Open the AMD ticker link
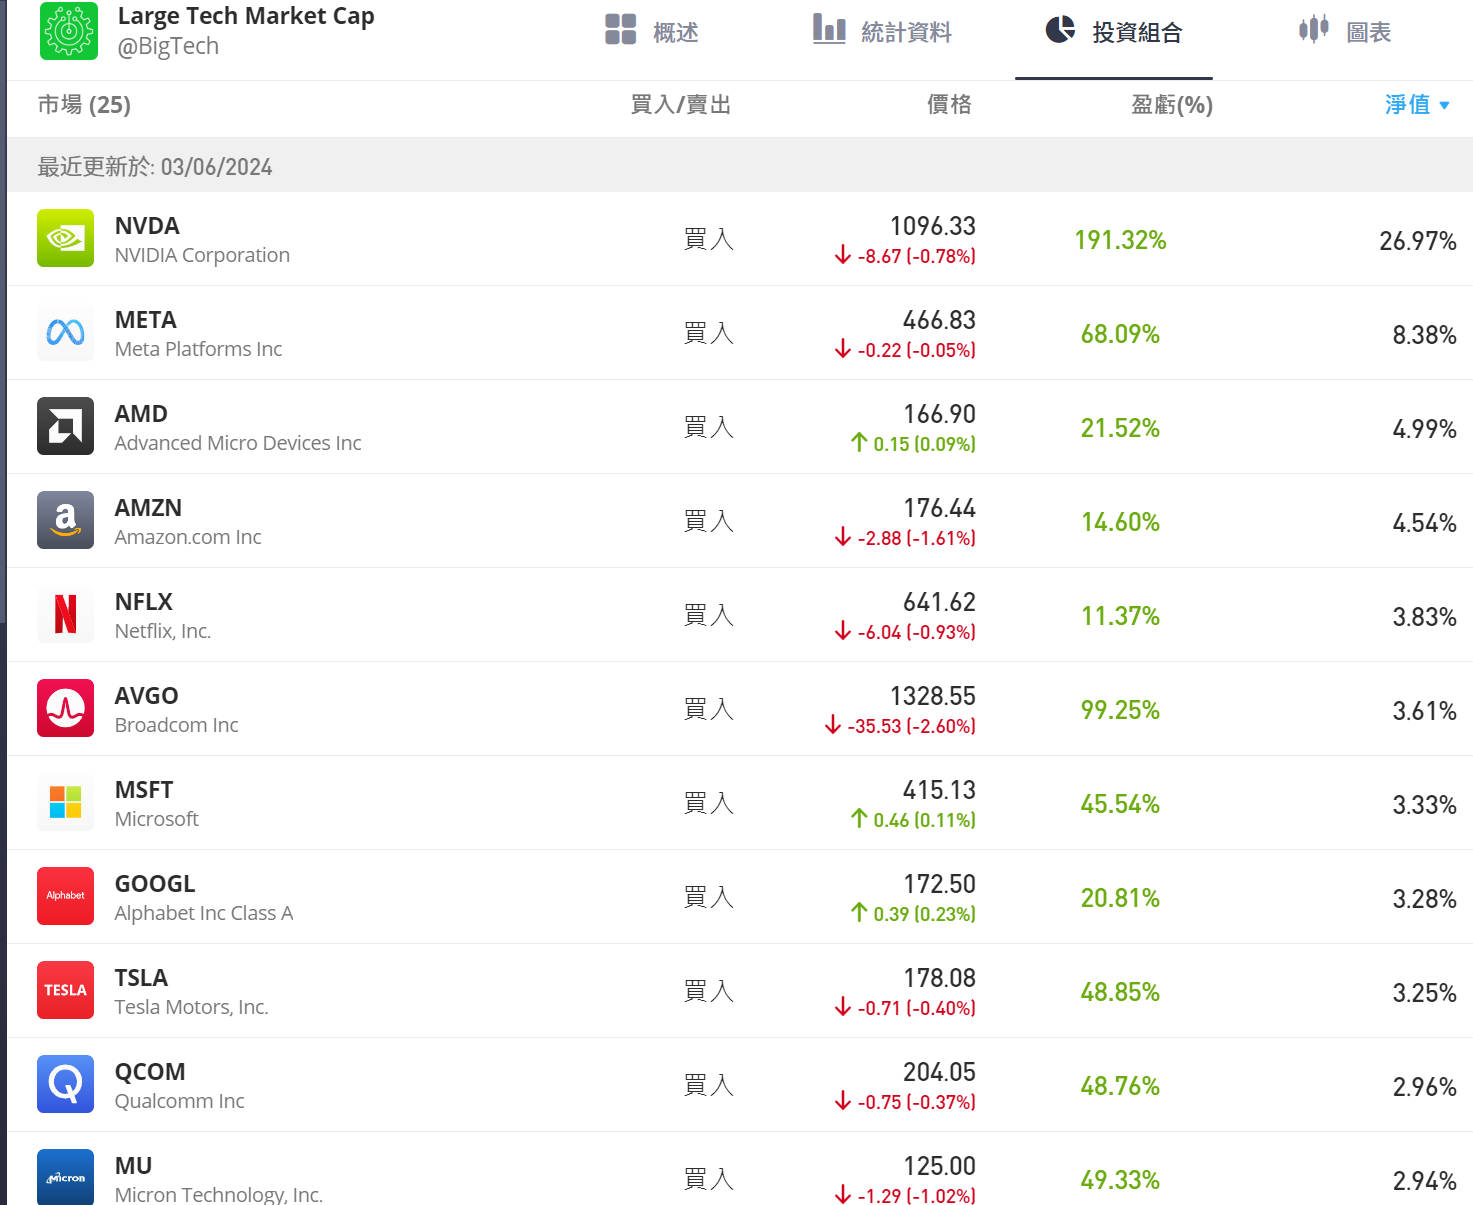The image size is (1473, 1205). (x=141, y=414)
